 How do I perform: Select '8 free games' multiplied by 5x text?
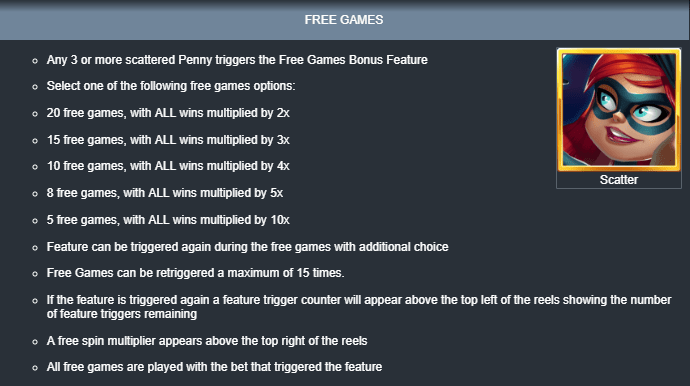165,193
